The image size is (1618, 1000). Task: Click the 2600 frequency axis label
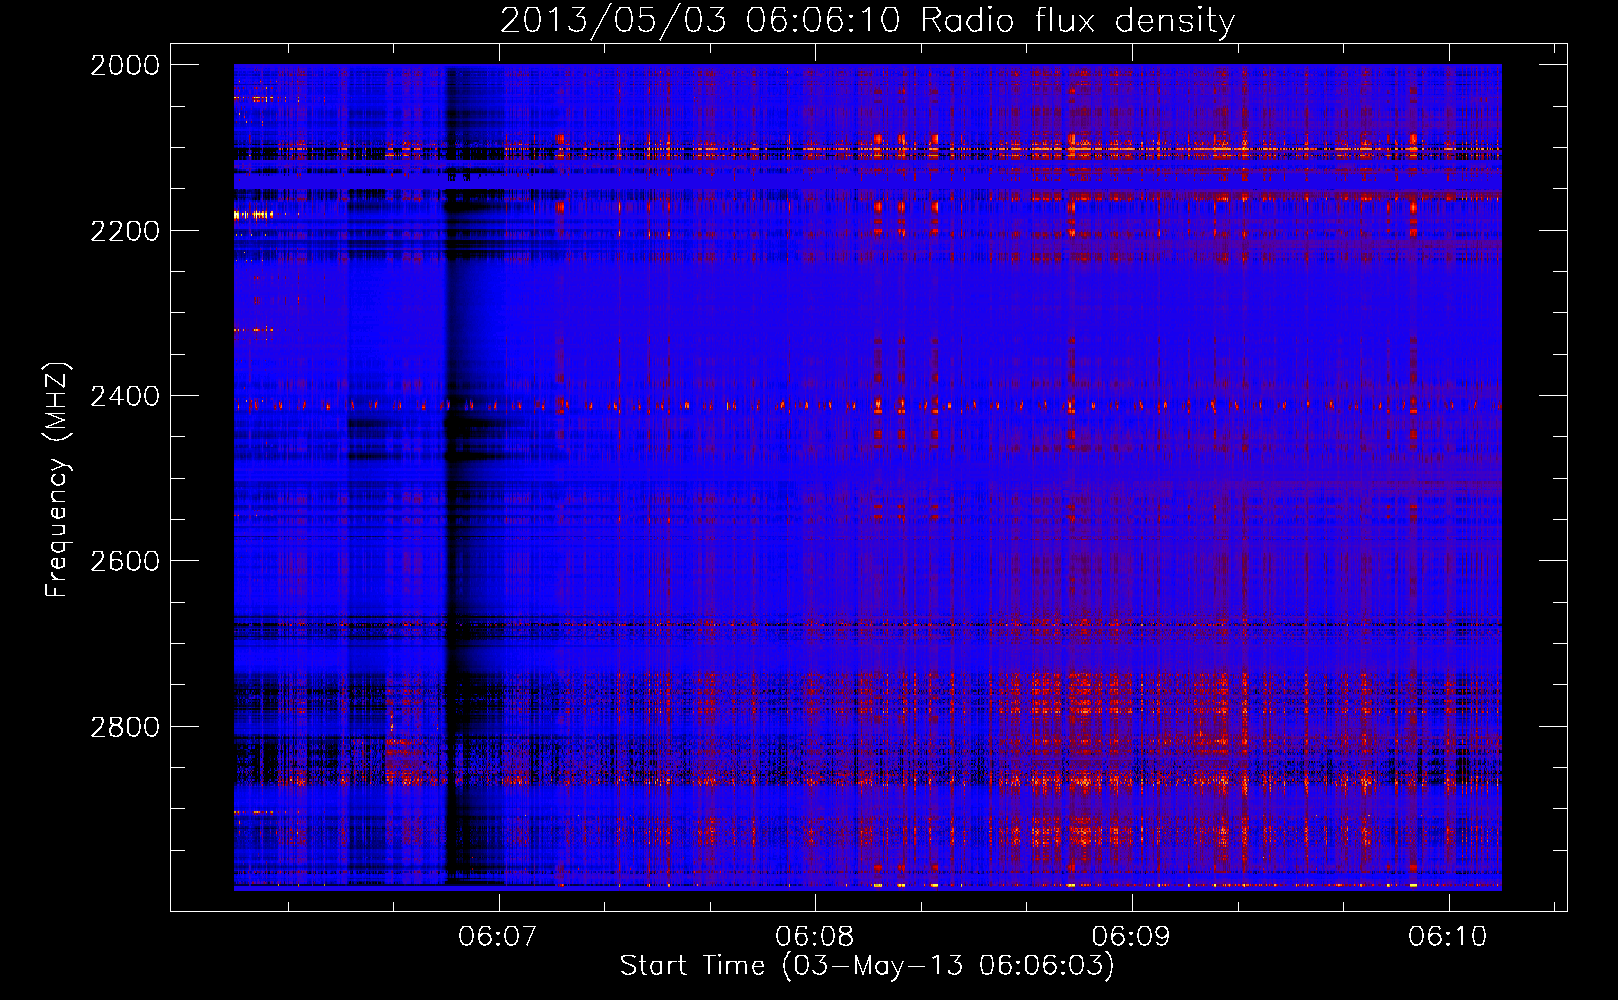click(x=125, y=561)
